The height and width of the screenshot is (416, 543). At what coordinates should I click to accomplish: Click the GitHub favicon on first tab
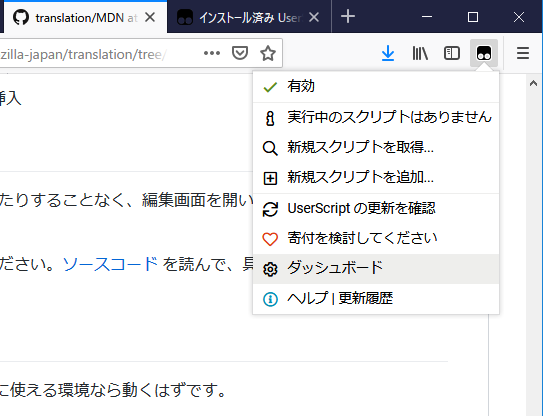pos(21,17)
